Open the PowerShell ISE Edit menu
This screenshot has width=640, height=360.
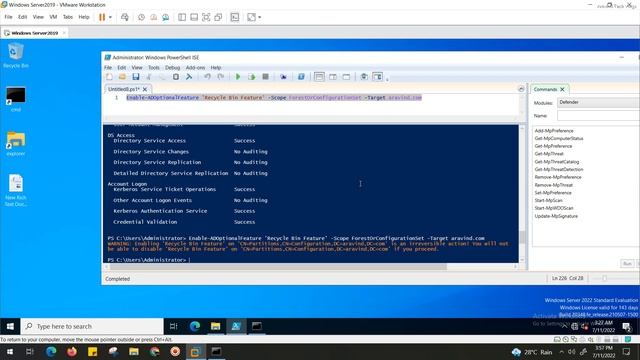coord(122,67)
